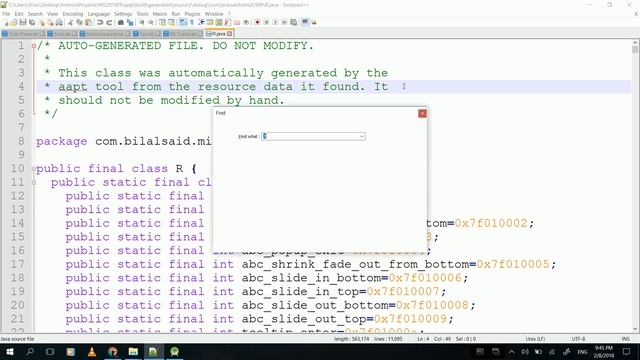Toggle synchronized horizontal scrolling
640x360 pixels.
click(x=171, y=22)
